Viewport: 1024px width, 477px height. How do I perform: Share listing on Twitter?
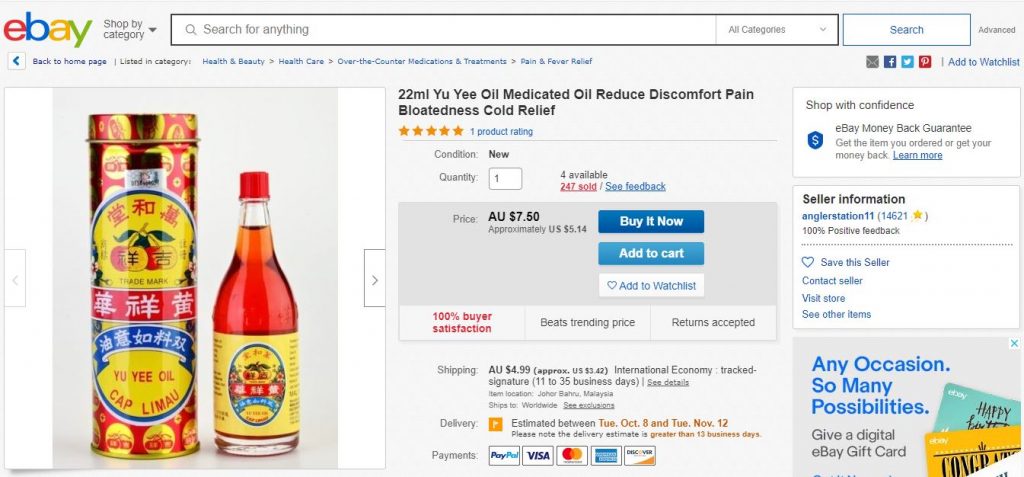pos(907,62)
